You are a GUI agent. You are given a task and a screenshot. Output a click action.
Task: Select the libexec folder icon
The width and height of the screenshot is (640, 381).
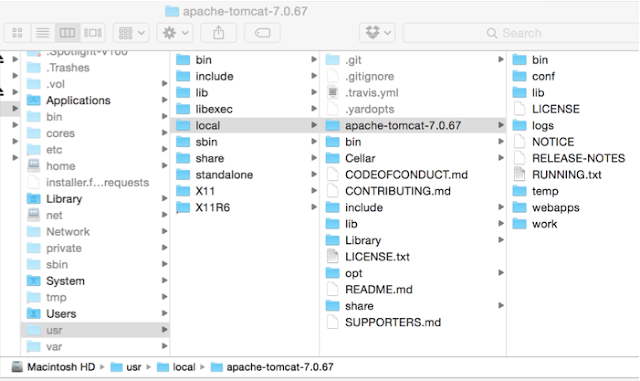click(183, 109)
